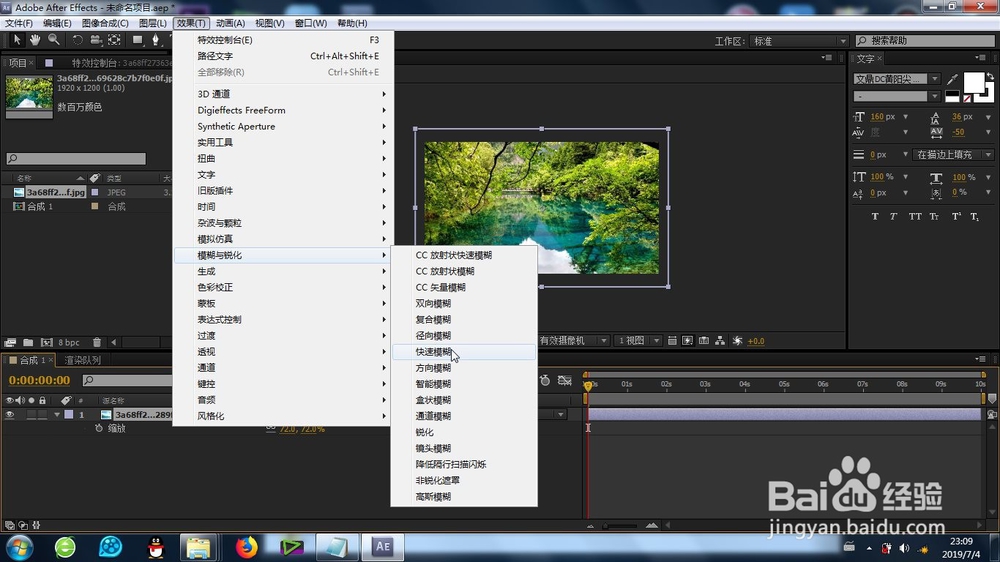Toggle brainstorm/auto-keyframe icon in timeline
Image resolution: width=1000 pixels, height=562 pixels.
(545, 380)
